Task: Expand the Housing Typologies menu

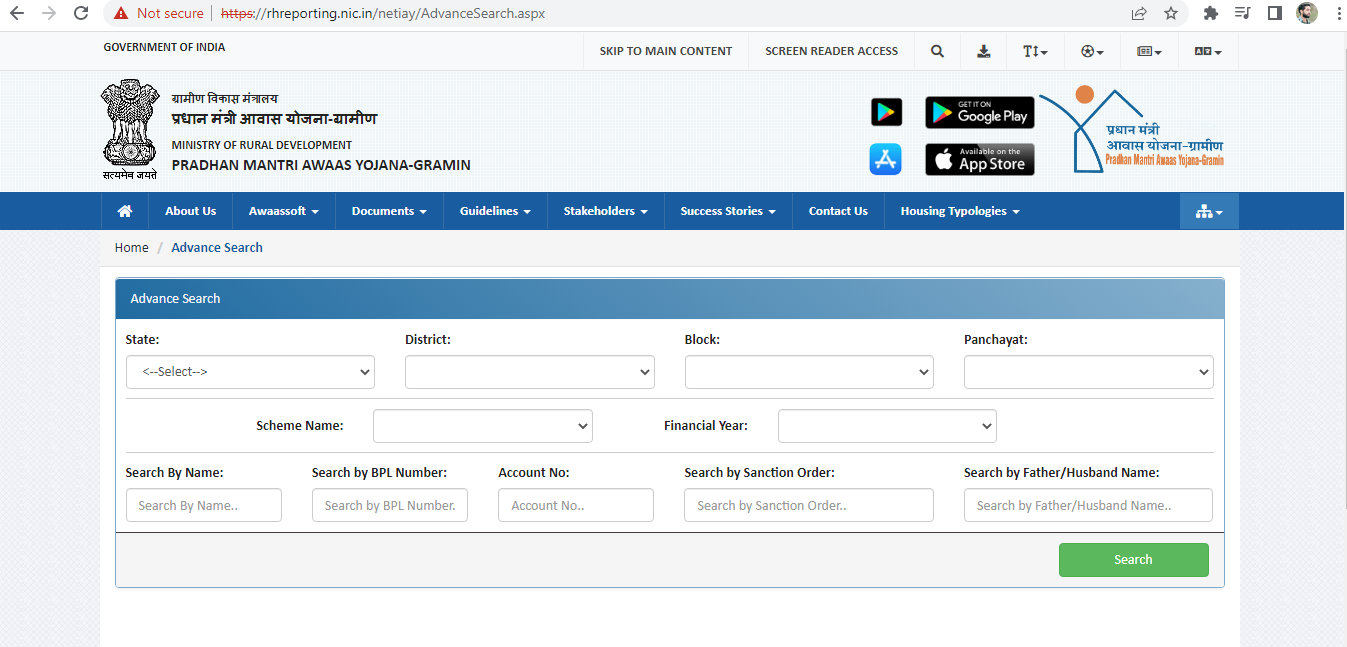Action: (x=960, y=211)
